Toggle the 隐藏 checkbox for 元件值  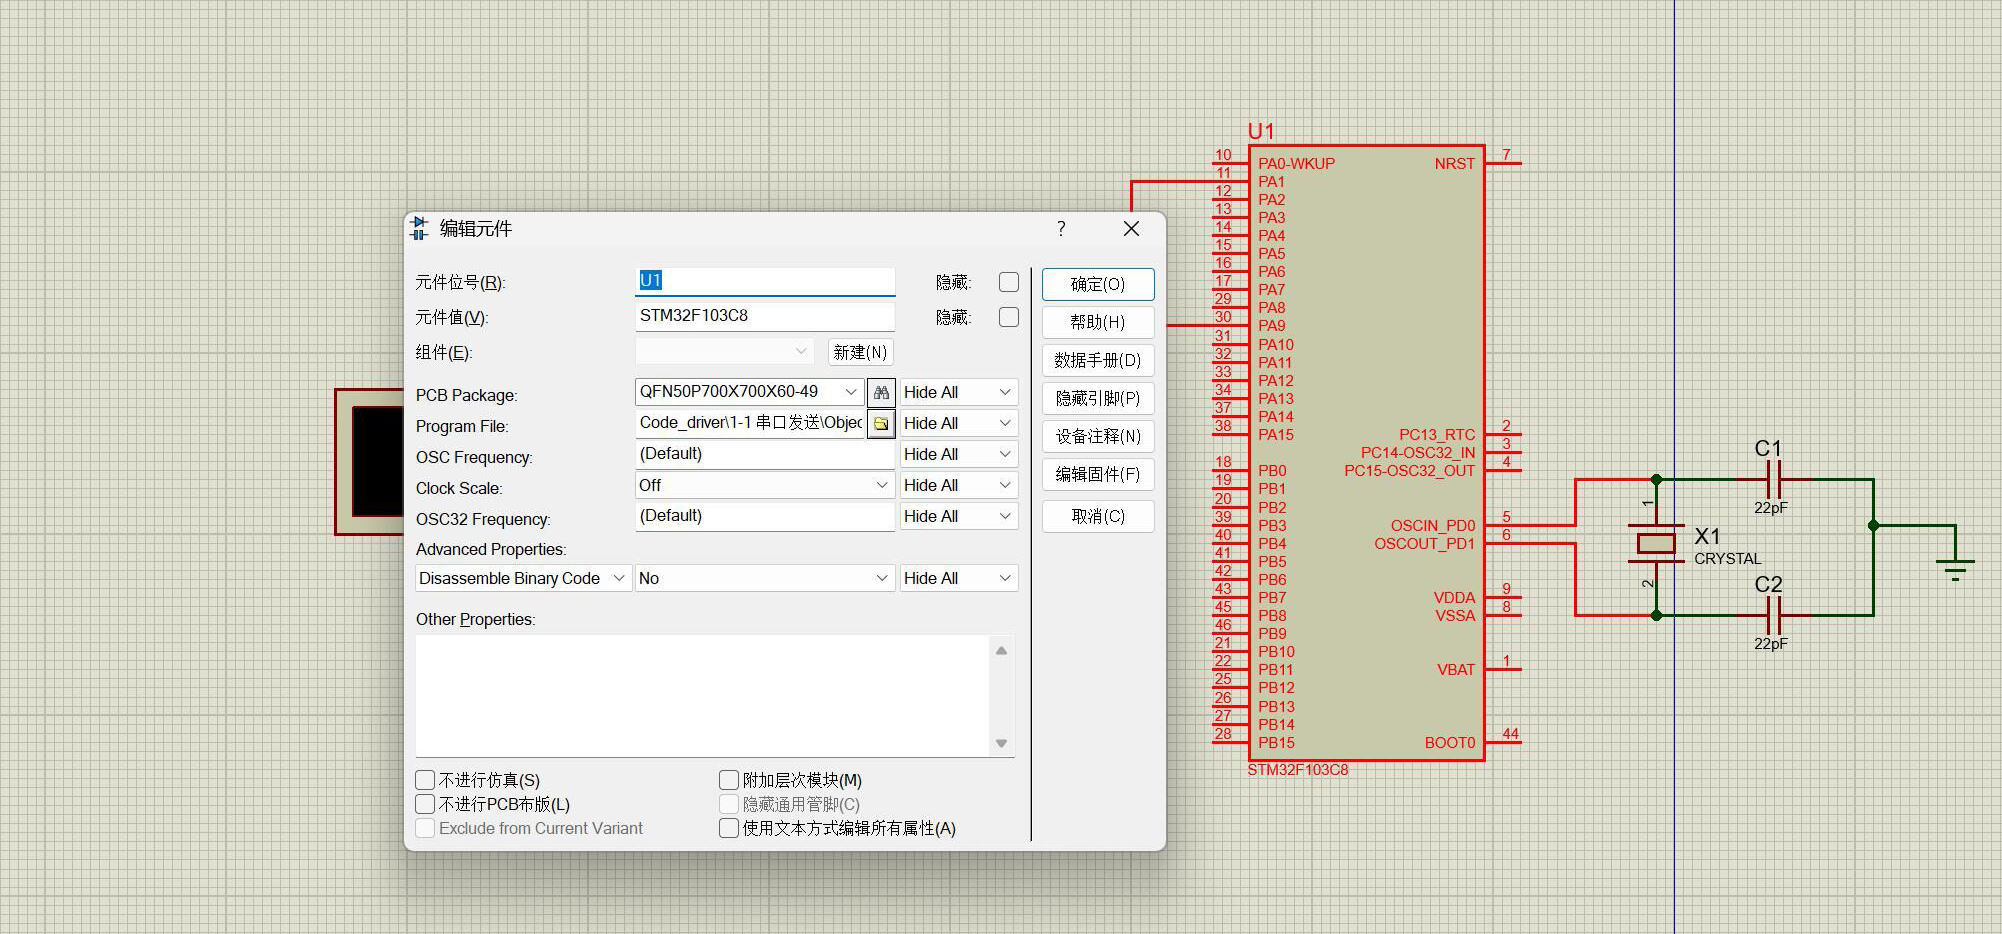(x=1009, y=317)
